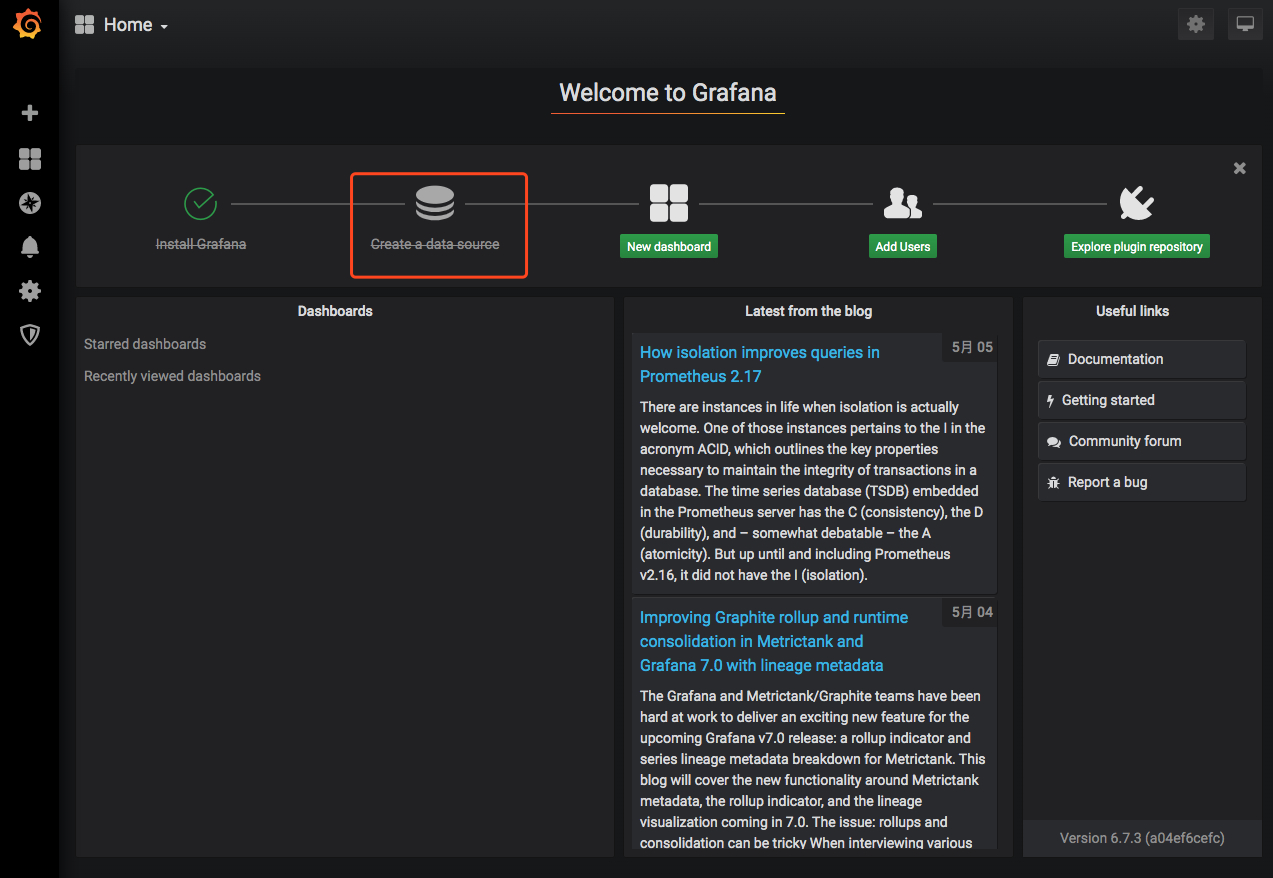The height and width of the screenshot is (878, 1273).
Task: Click the green Install Grafana checkmark icon
Action: click(201, 203)
